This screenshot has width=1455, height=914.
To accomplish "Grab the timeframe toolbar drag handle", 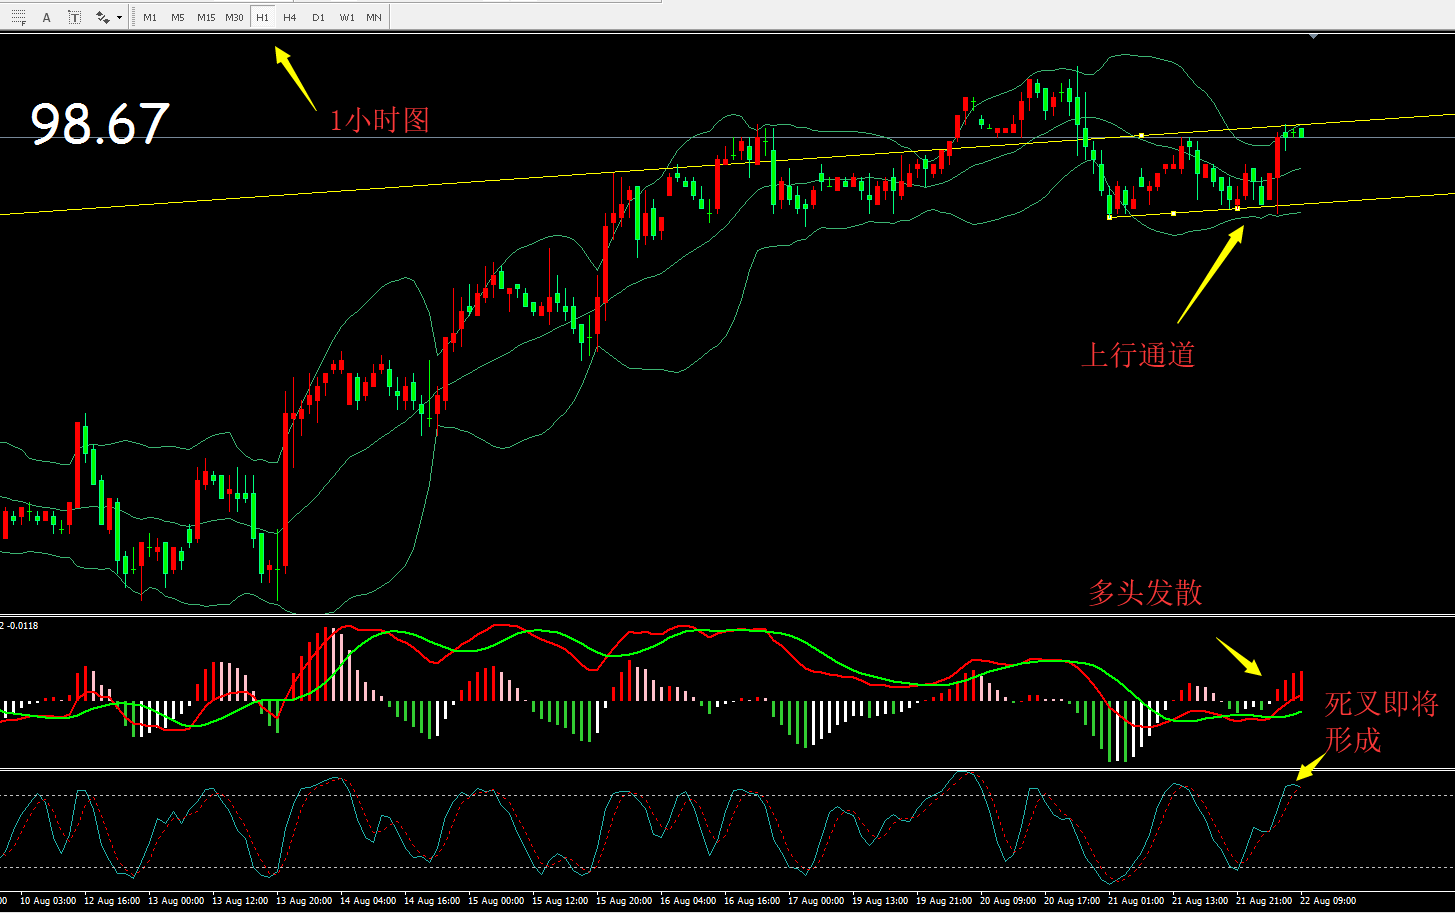I will click(x=134, y=17).
